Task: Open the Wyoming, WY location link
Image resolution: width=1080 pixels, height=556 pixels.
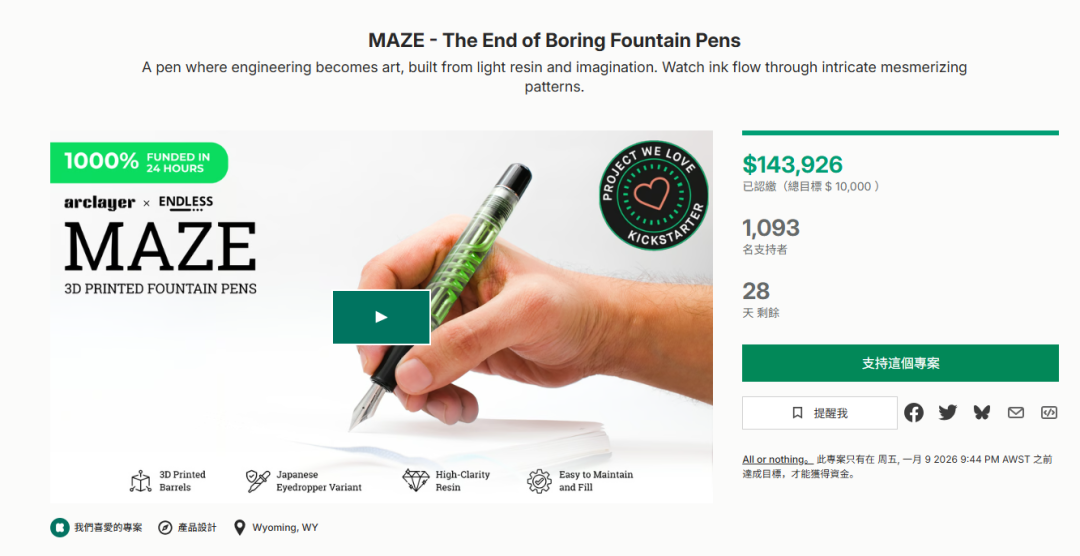Action: [x=285, y=527]
